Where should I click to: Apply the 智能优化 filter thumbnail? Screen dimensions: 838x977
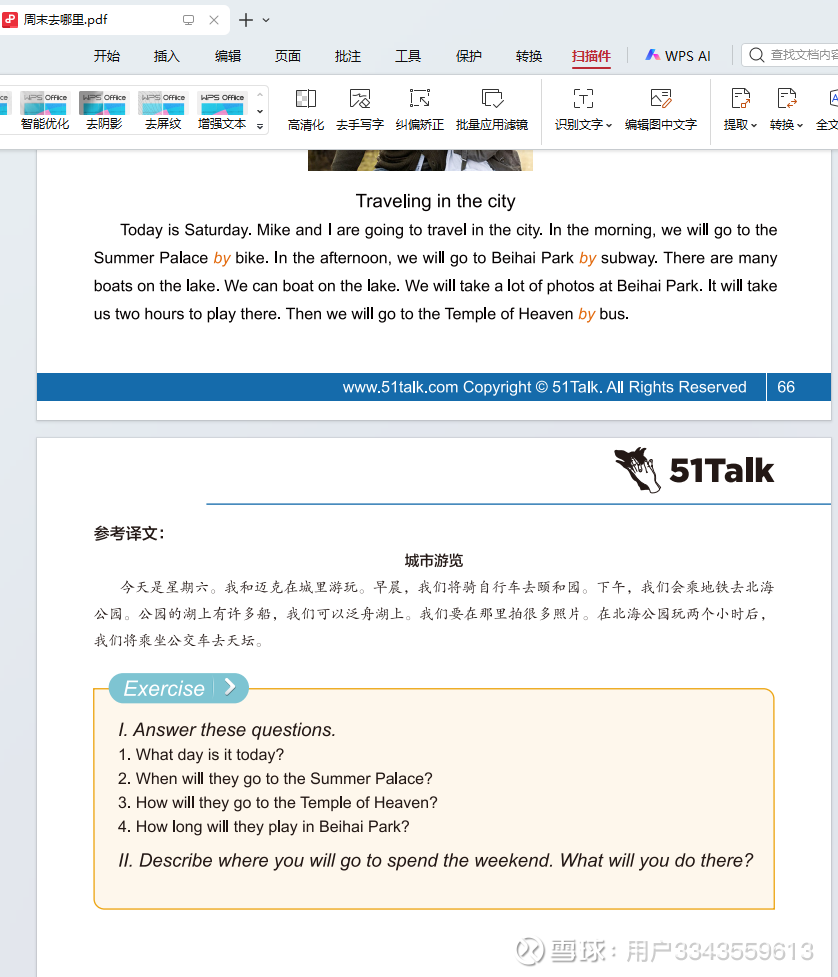tap(45, 110)
